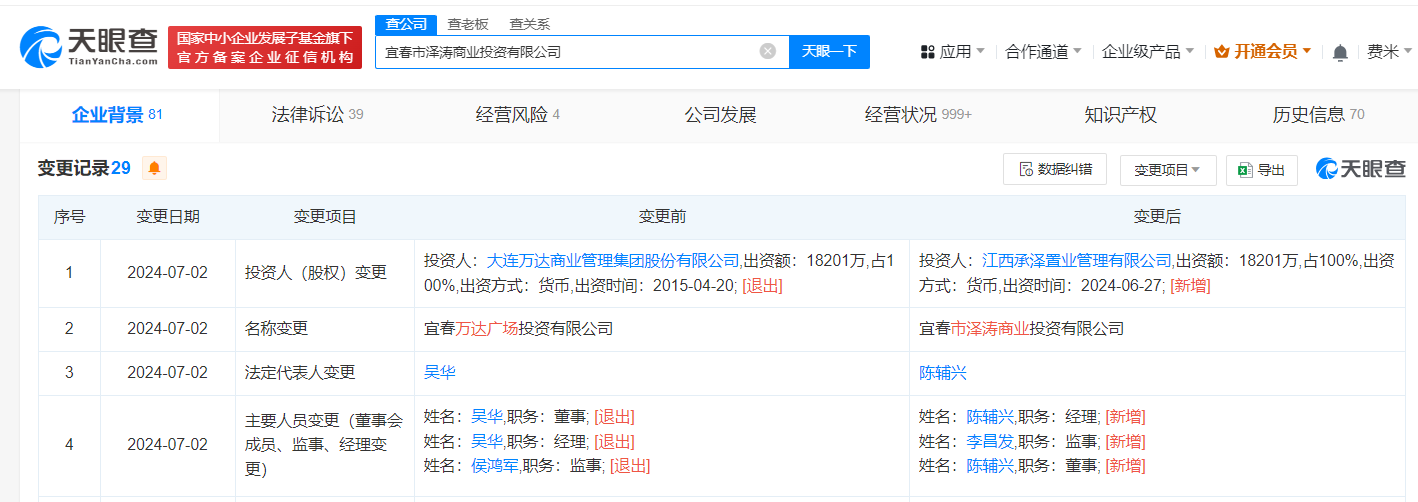Open 江西承泽置业管理有限公司 investor link

[1076, 260]
